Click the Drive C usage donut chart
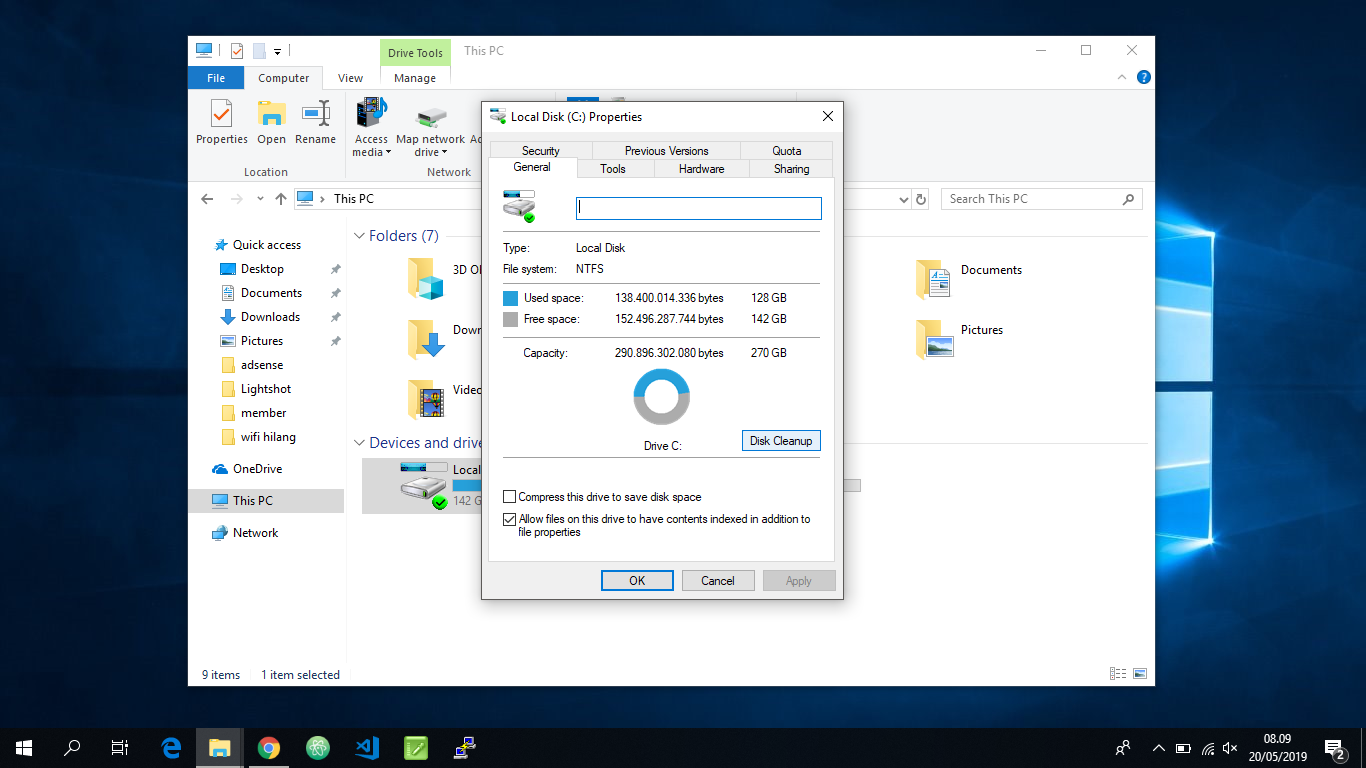Screen dimensions: 1366x768 click(662, 397)
